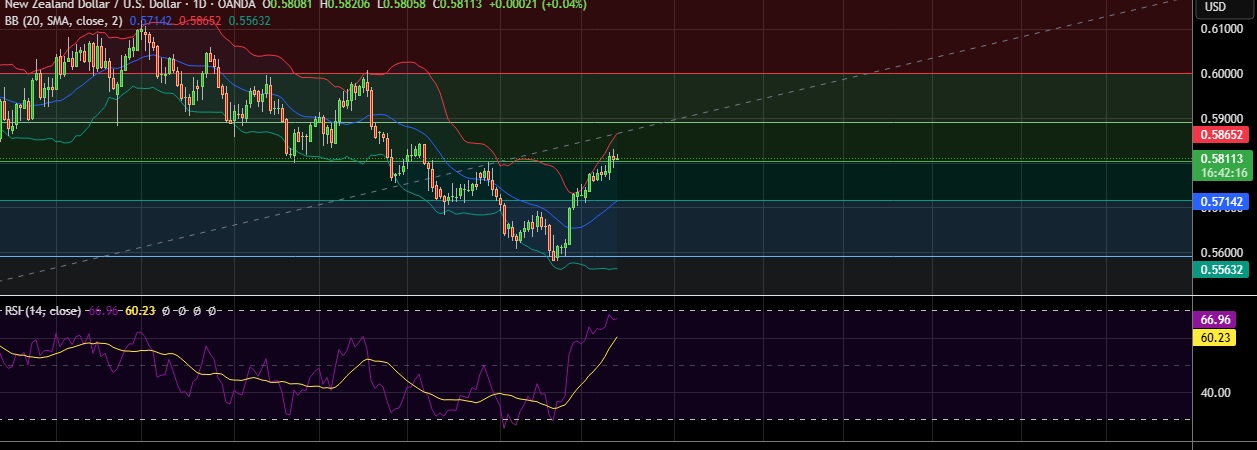Click the 0.56000 price axis tick
Screen dimensions: 1257x450
[1222, 254]
